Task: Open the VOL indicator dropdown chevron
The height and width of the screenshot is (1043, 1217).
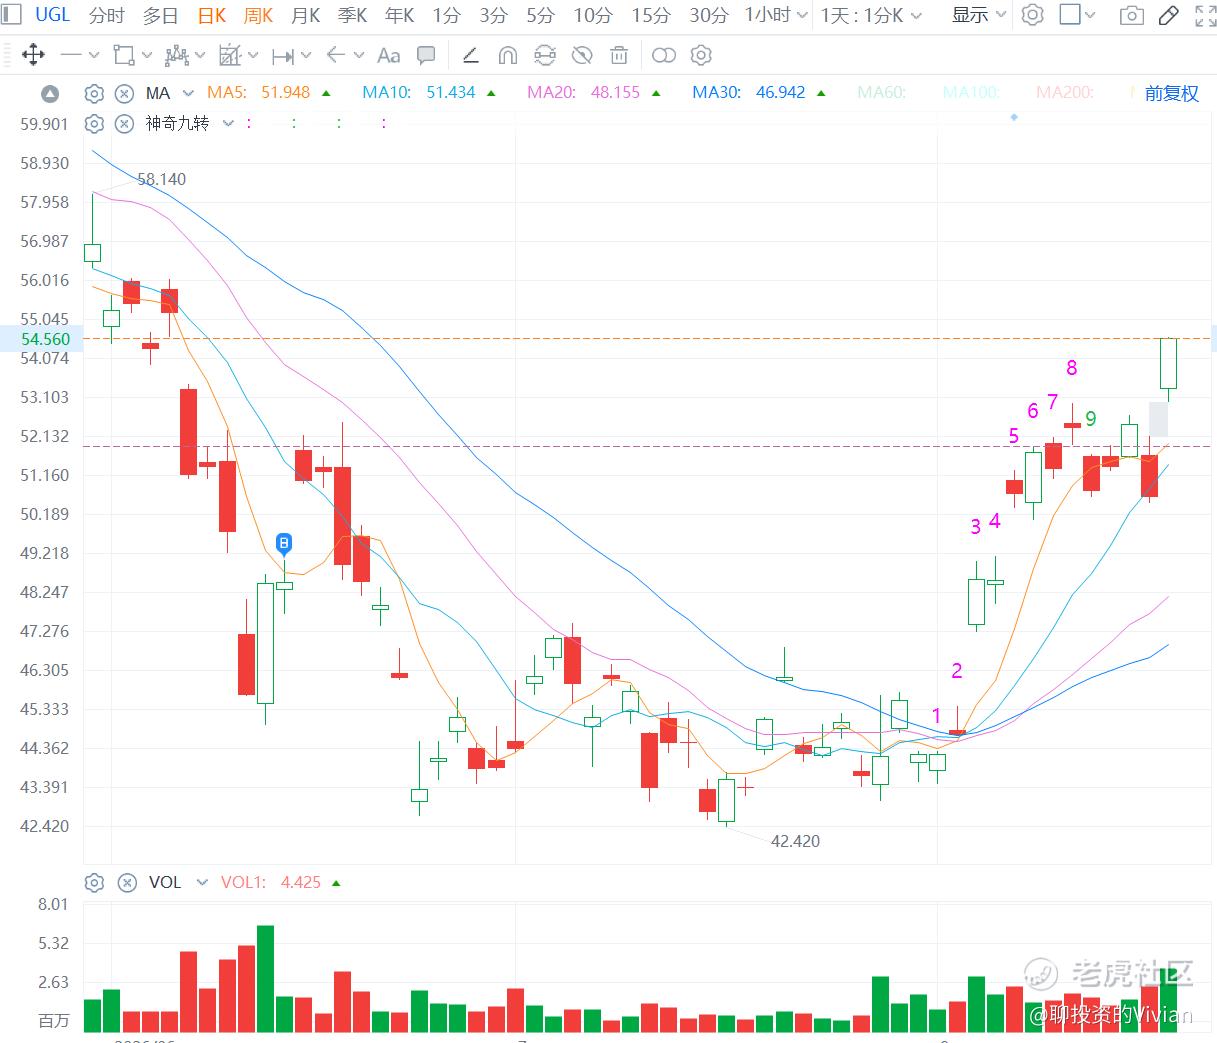Action: [x=202, y=882]
